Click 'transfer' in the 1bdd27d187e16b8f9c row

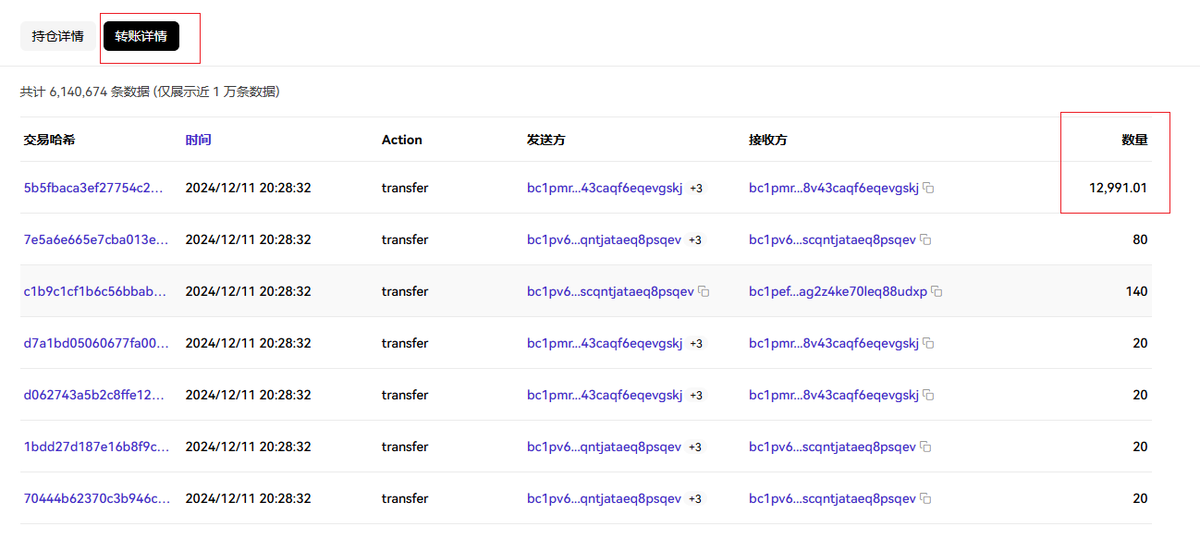(x=405, y=447)
